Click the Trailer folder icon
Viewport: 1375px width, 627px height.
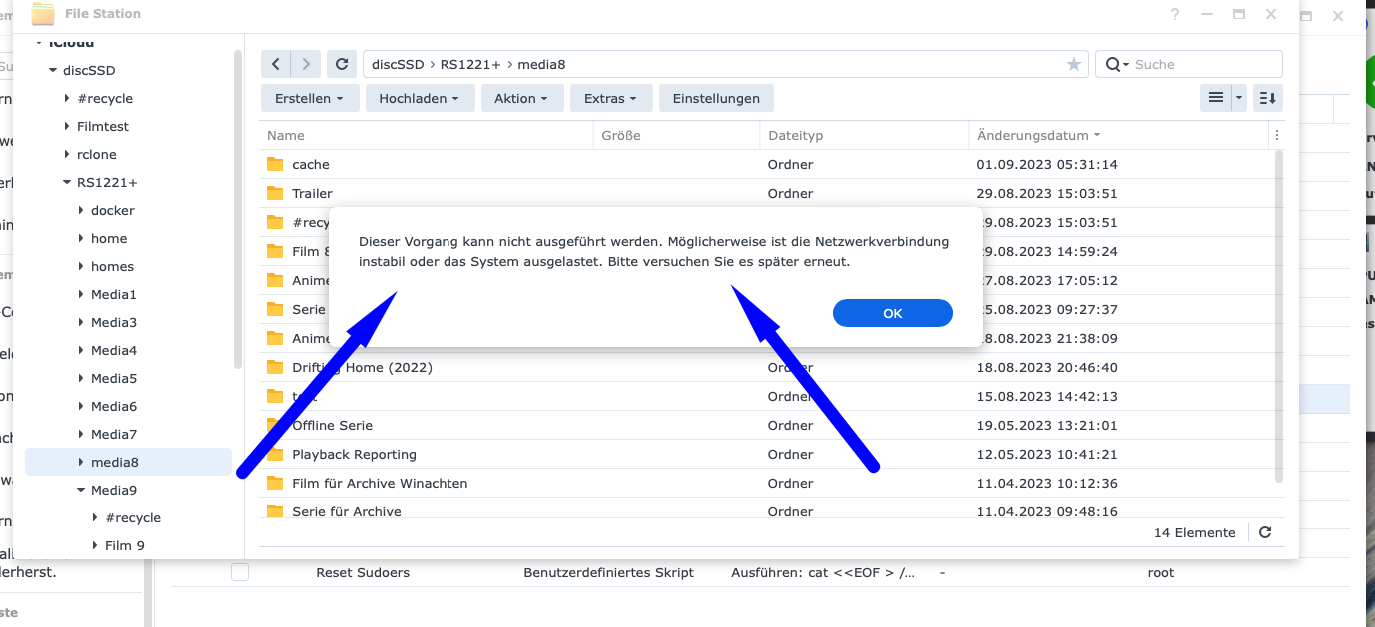[x=276, y=193]
